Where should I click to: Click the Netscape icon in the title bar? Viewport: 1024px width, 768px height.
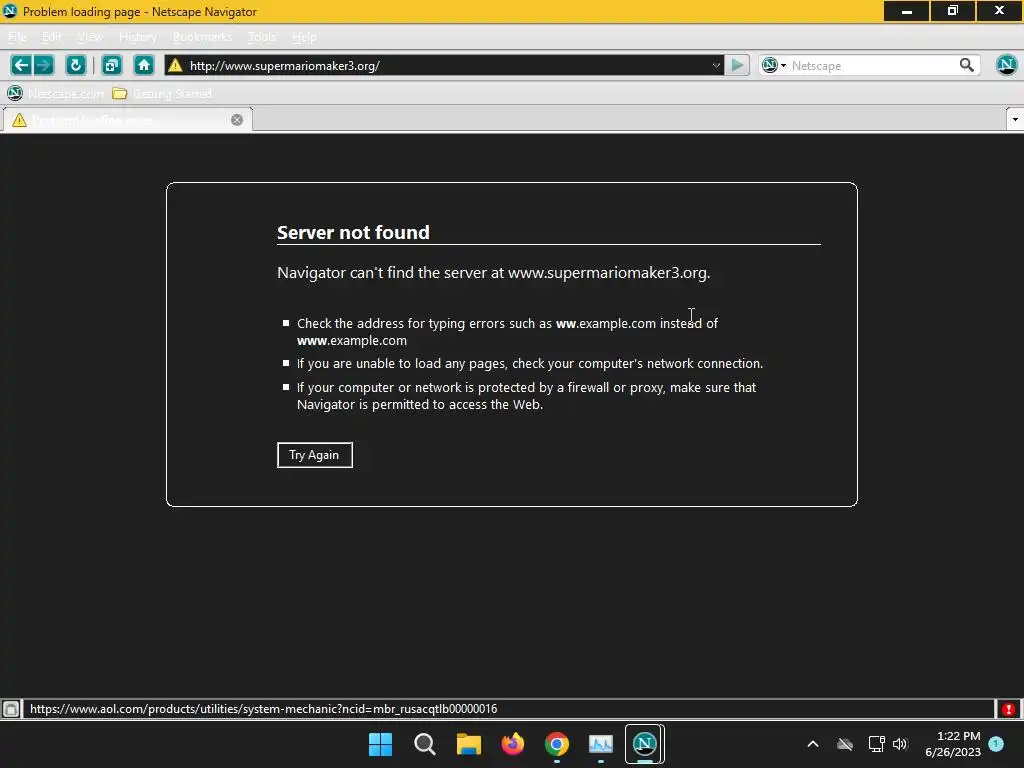coord(10,11)
